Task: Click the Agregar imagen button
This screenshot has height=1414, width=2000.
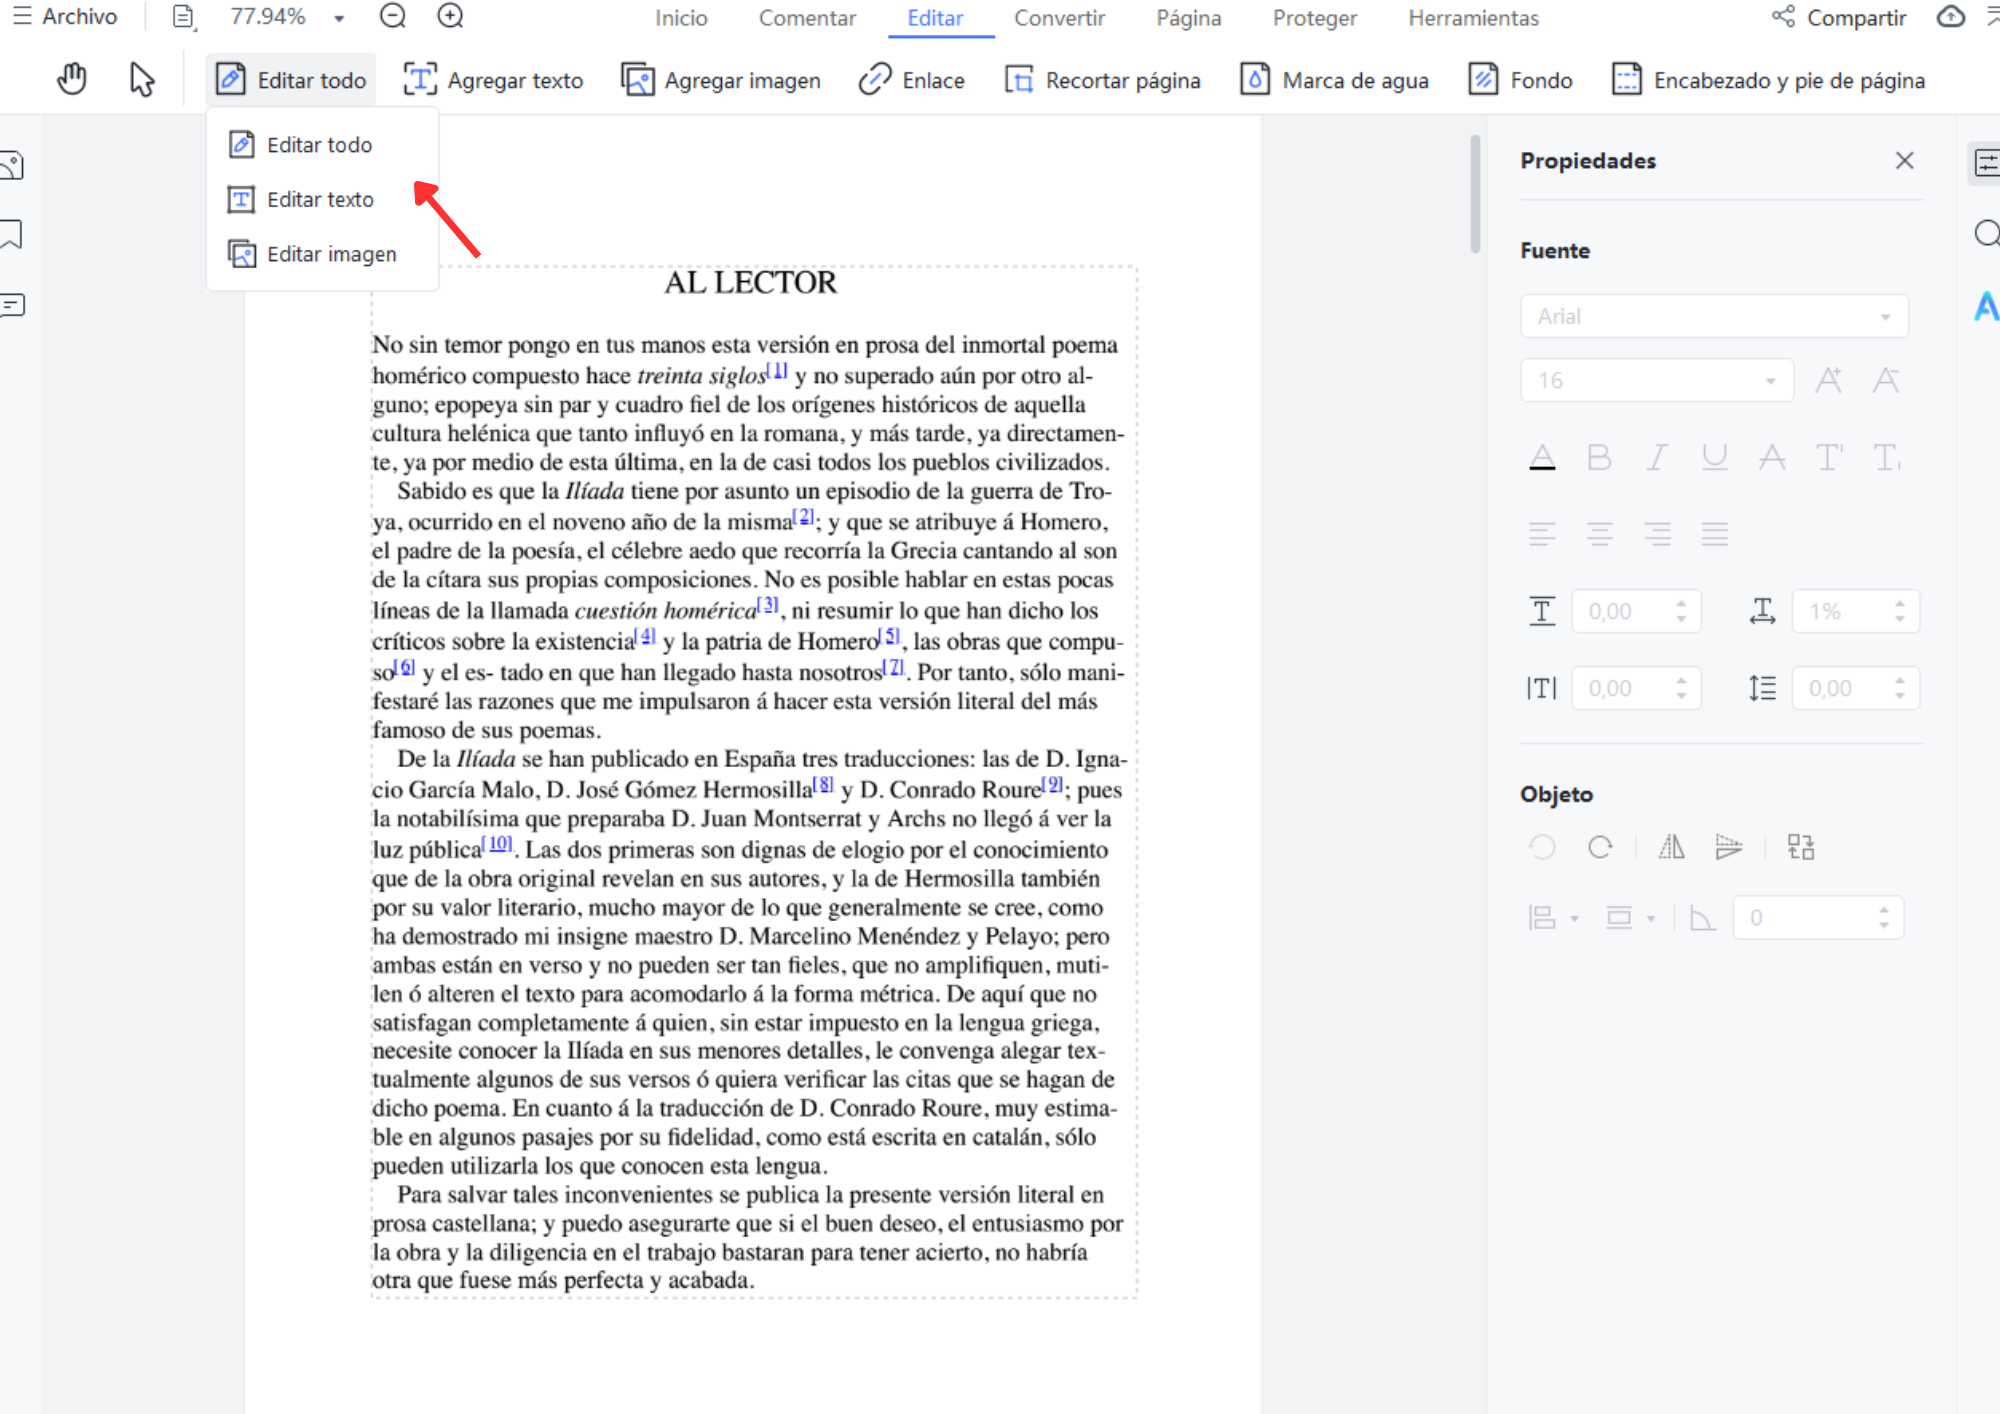Action: [720, 80]
